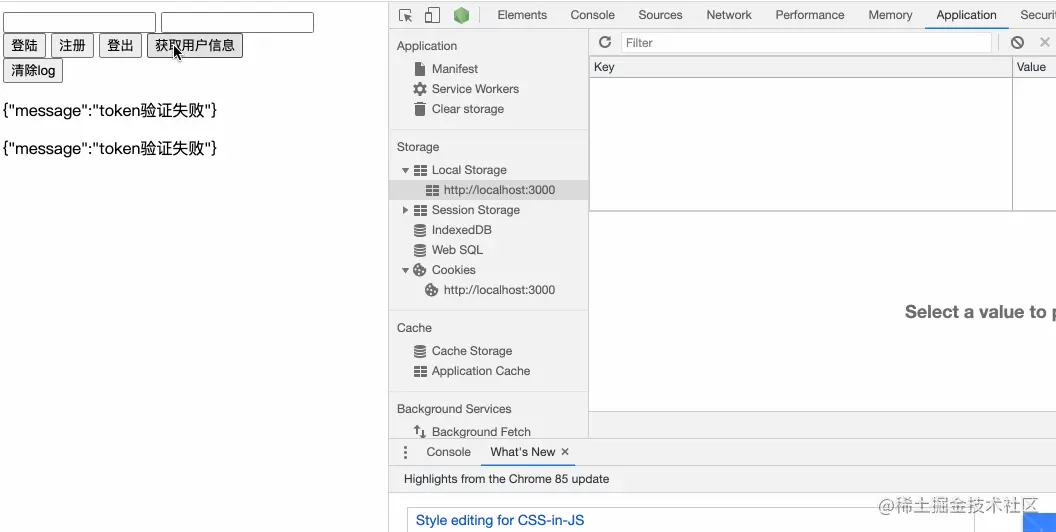Open the Background Fetch entry
The width and height of the screenshot is (1056, 532).
481,432
